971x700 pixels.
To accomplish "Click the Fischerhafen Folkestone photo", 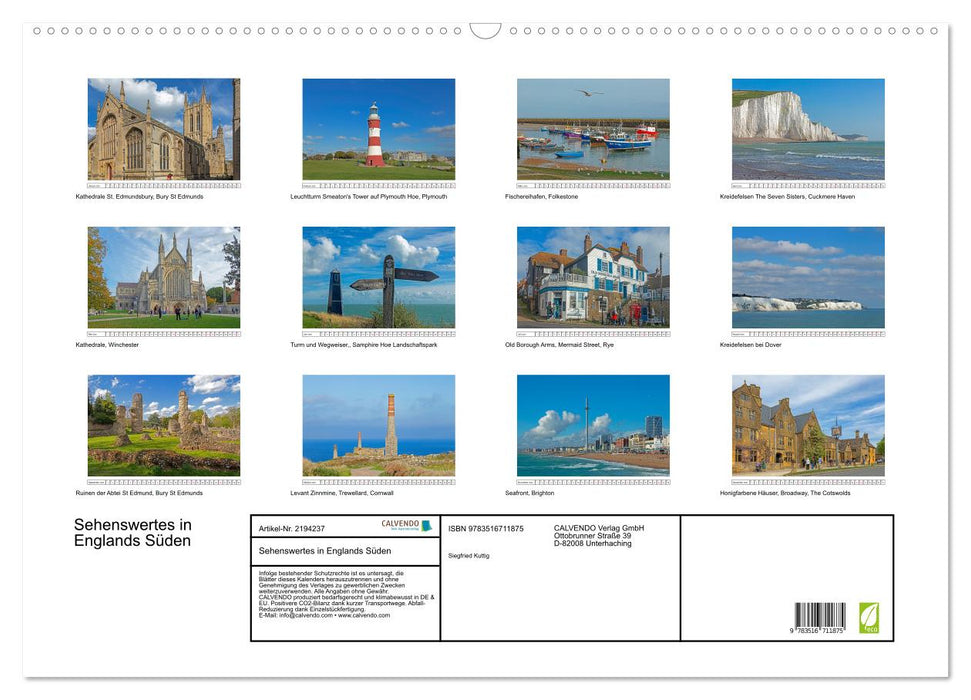I will (x=593, y=128).
